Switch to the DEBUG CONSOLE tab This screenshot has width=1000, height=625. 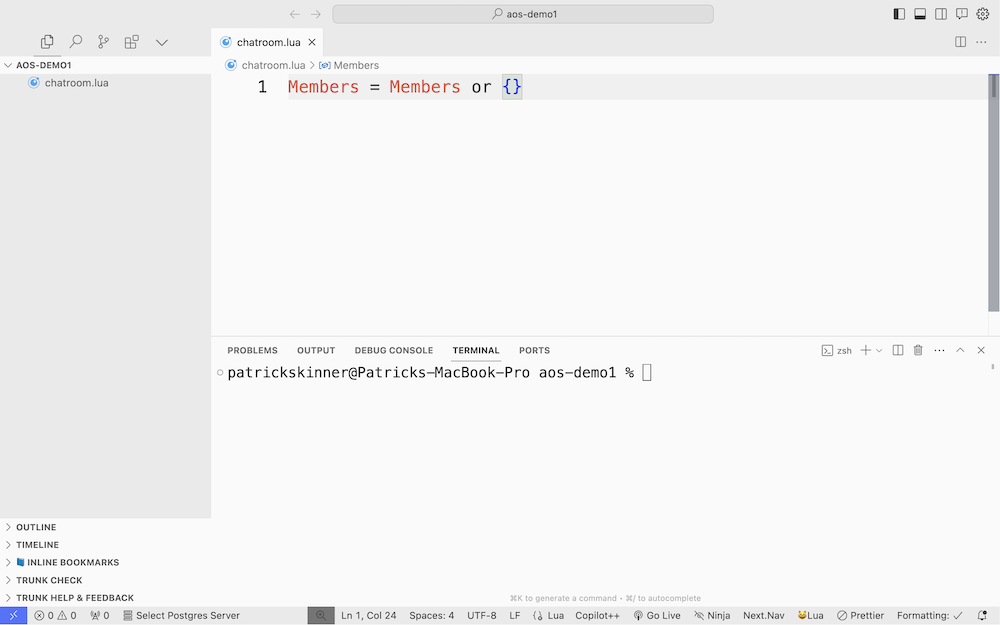point(393,350)
